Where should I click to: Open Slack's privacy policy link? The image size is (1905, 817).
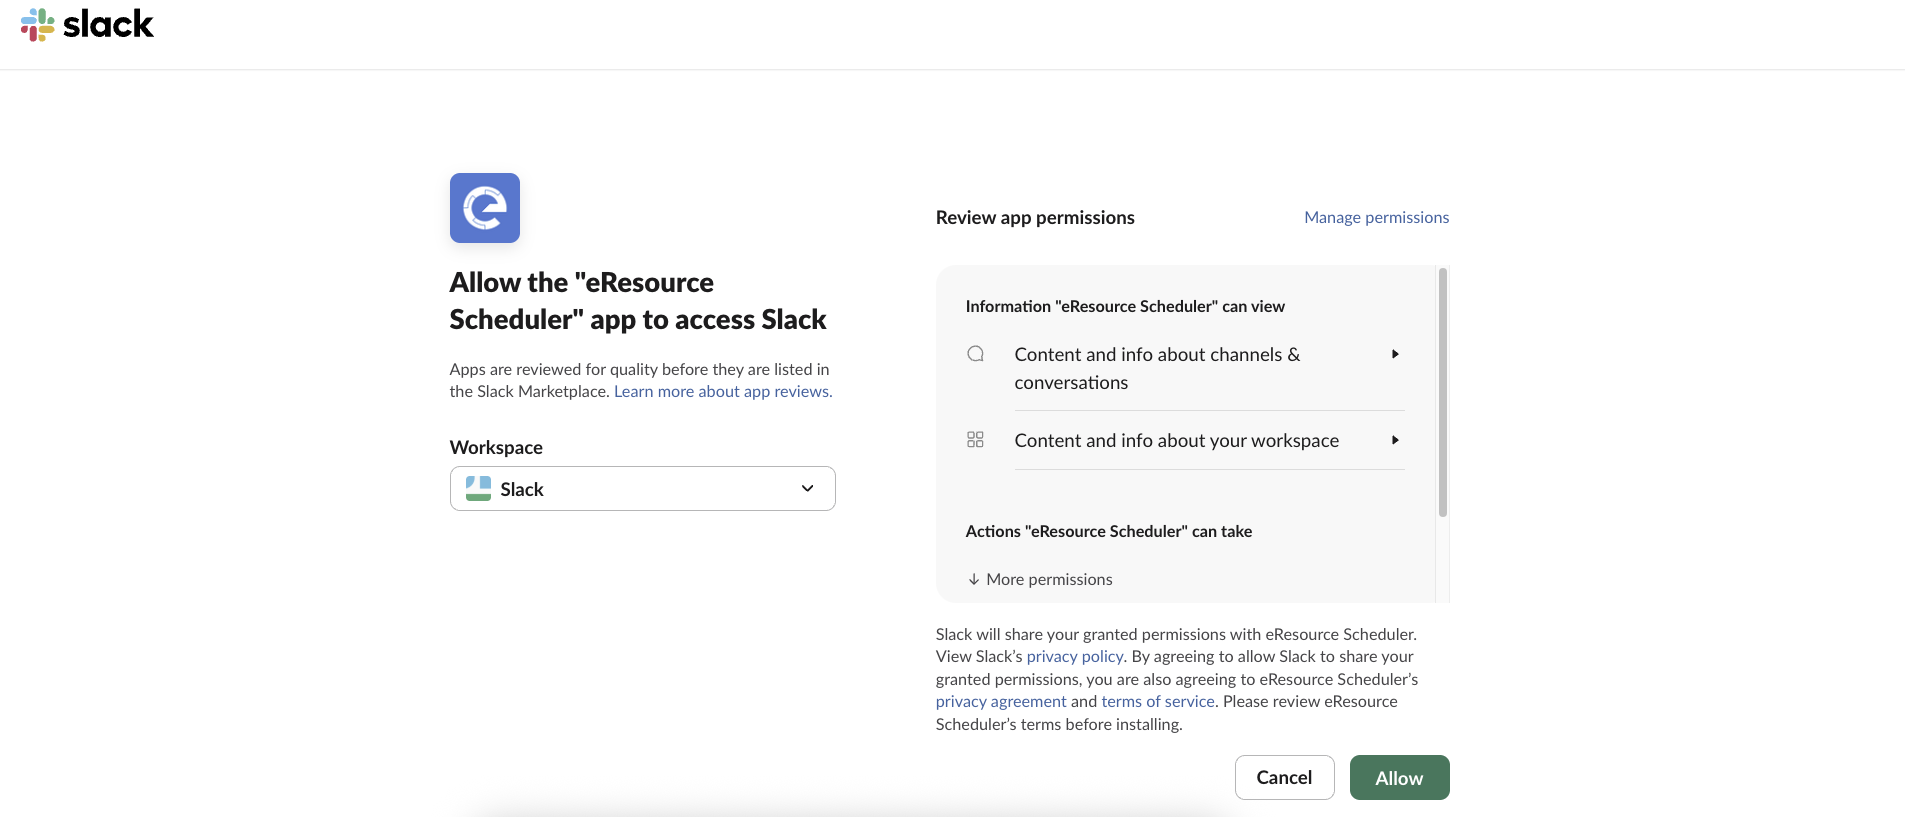point(1075,656)
